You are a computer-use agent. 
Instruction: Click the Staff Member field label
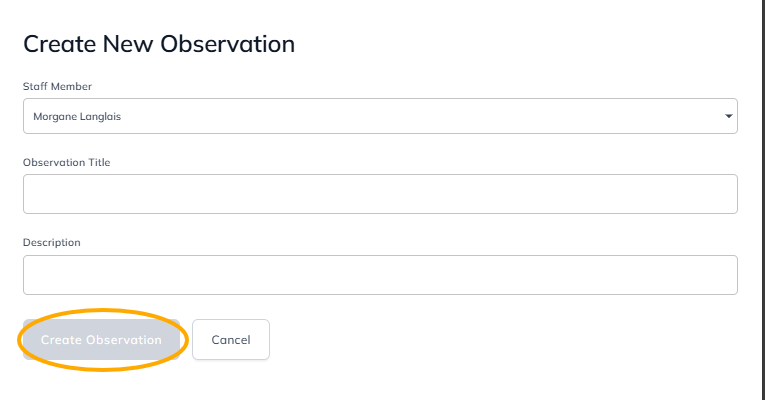[x=57, y=87]
